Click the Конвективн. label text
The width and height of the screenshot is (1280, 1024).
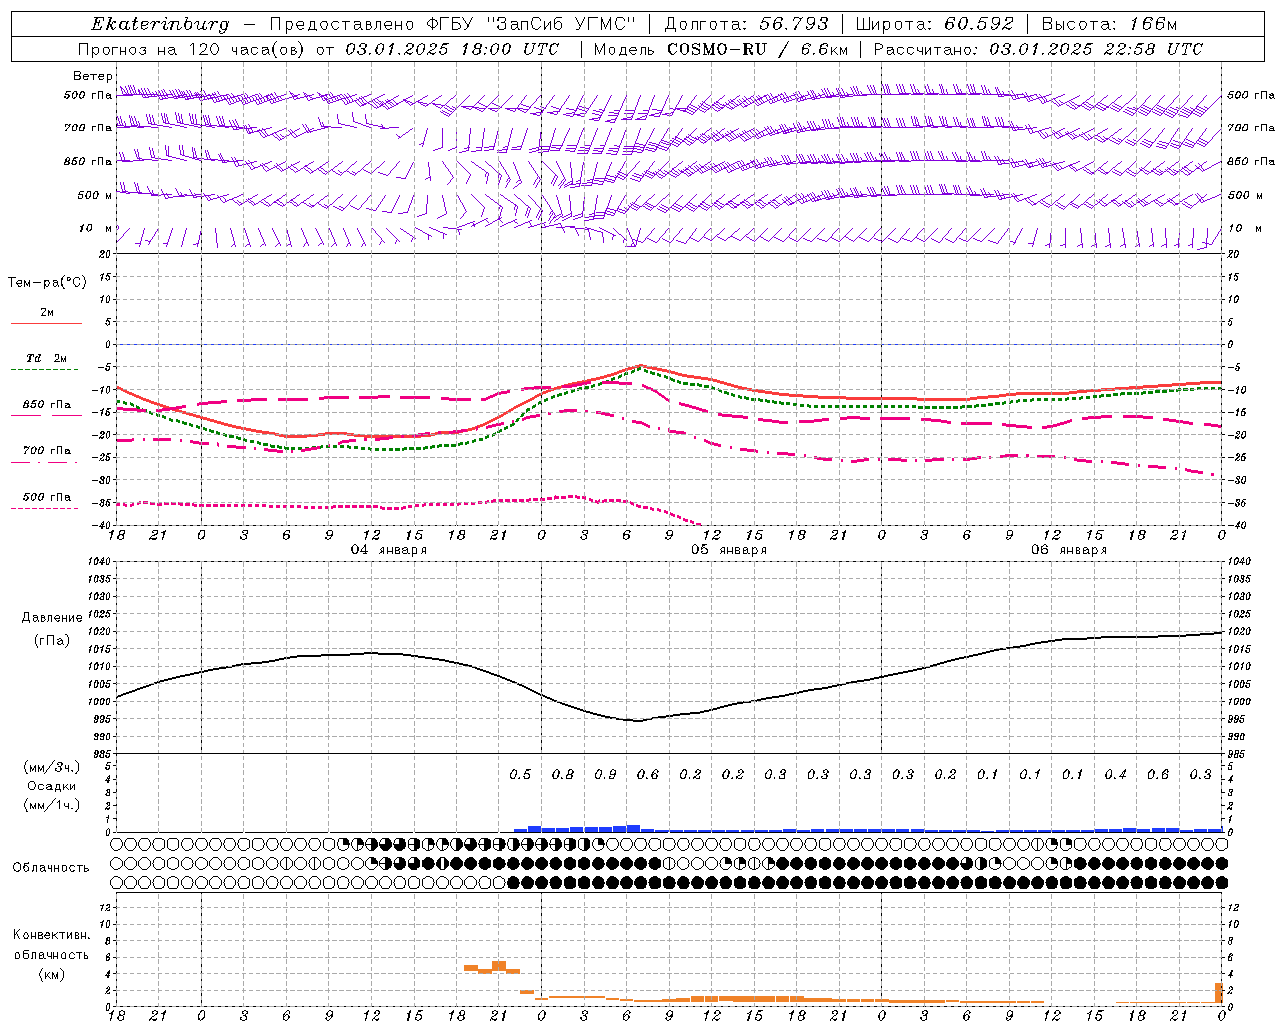point(51,935)
